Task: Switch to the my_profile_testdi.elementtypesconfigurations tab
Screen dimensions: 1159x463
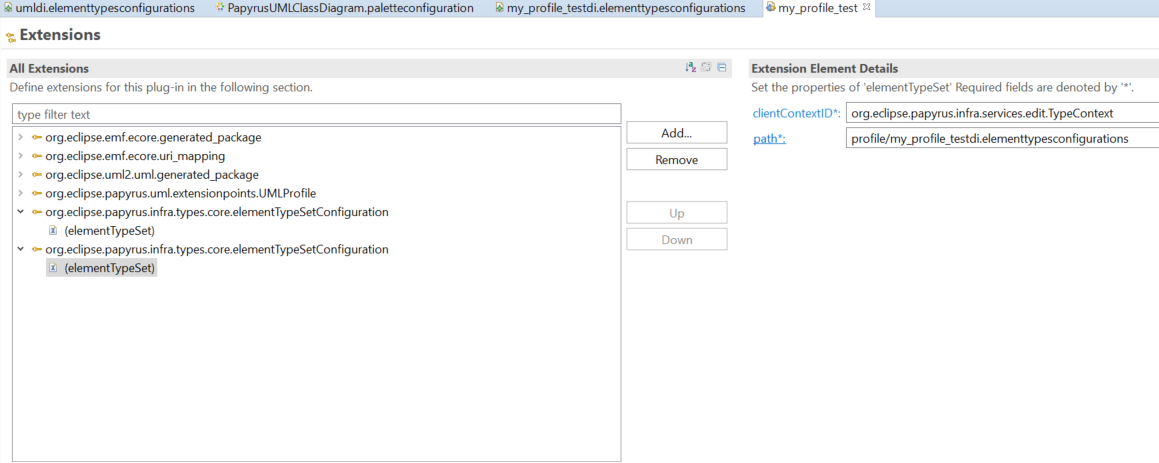Action: click(620, 8)
